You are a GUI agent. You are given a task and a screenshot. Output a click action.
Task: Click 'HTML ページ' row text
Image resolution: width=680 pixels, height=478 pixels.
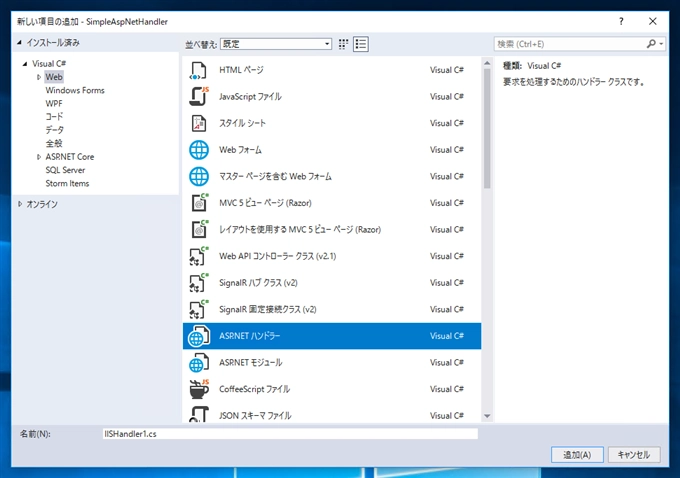tap(241, 70)
